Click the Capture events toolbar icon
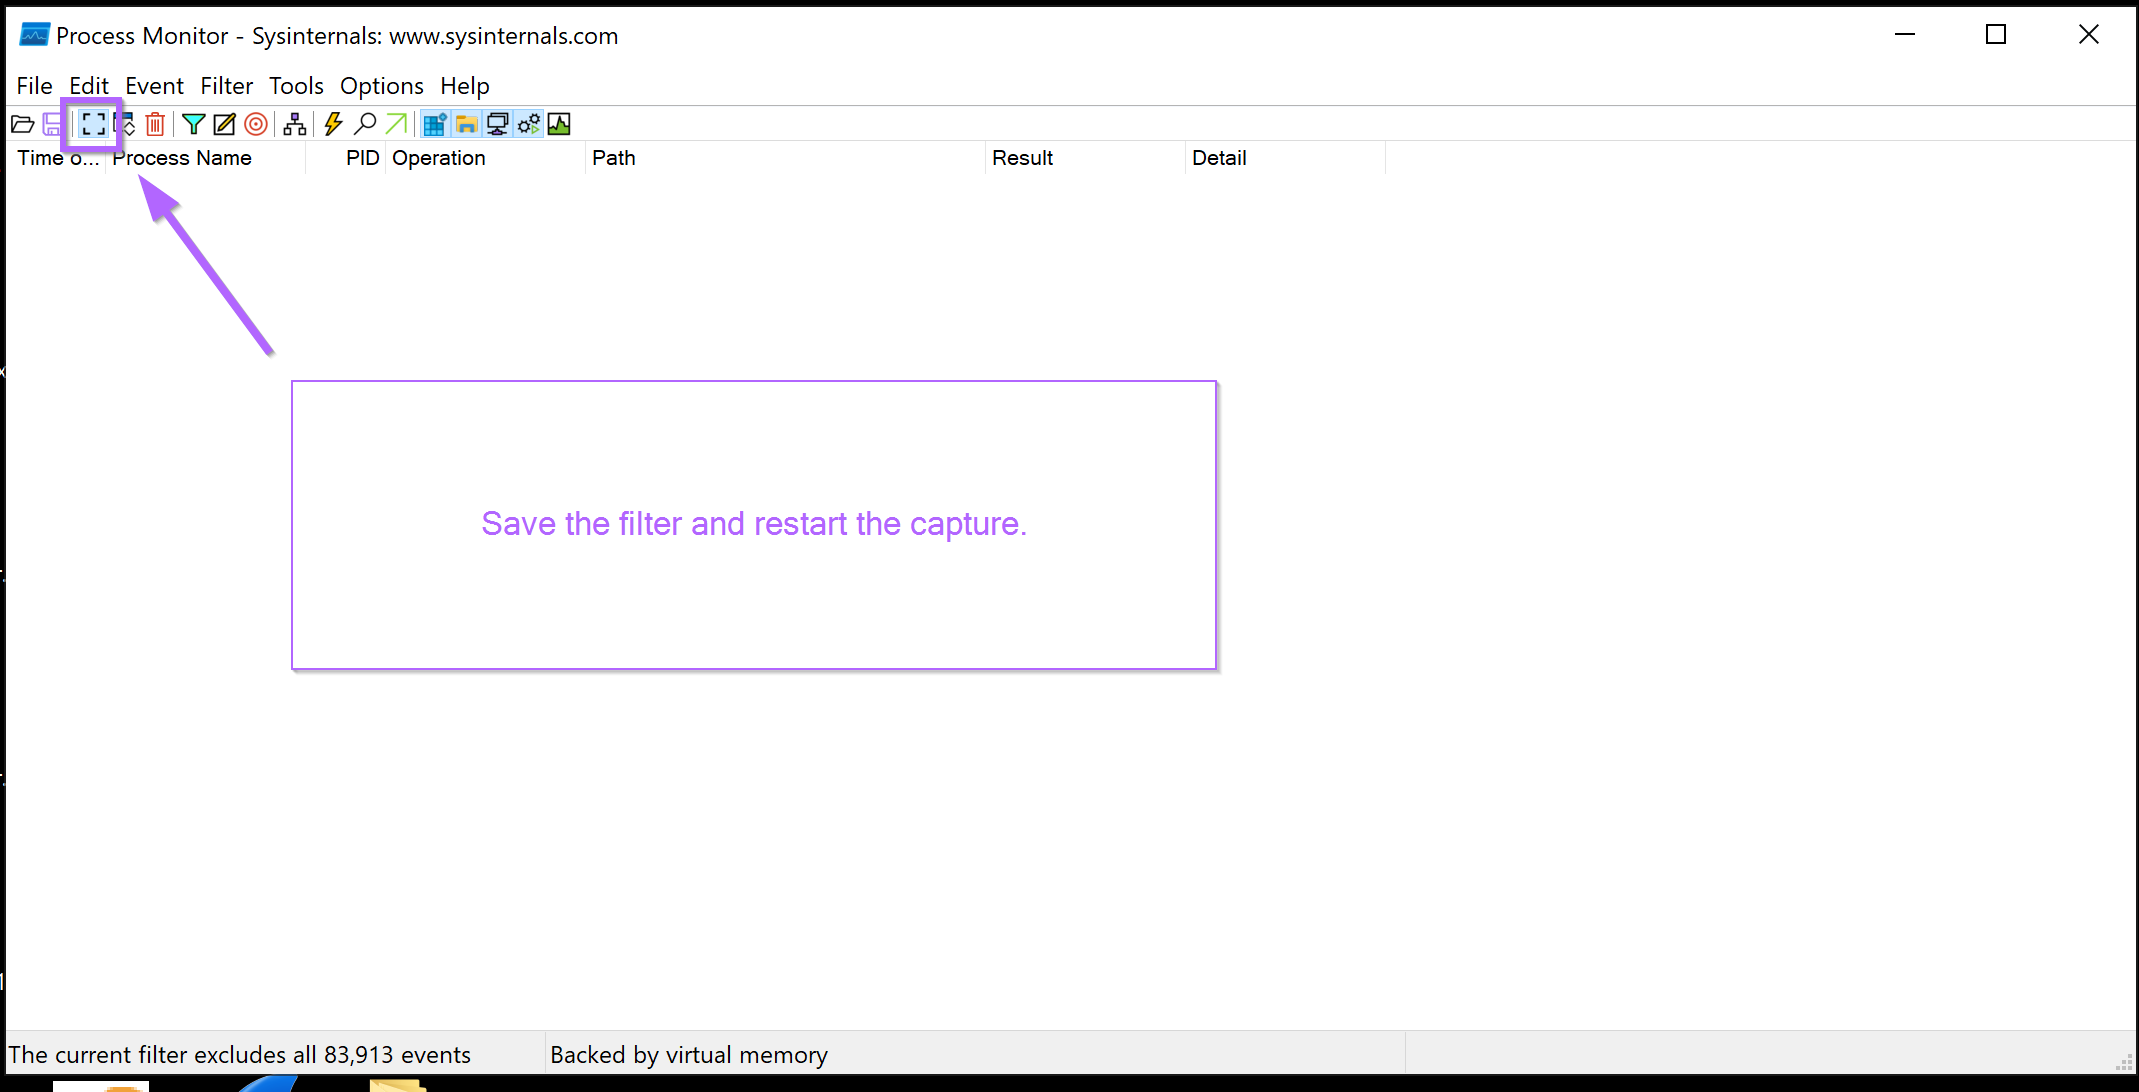This screenshot has width=2139, height=1092. point(93,124)
